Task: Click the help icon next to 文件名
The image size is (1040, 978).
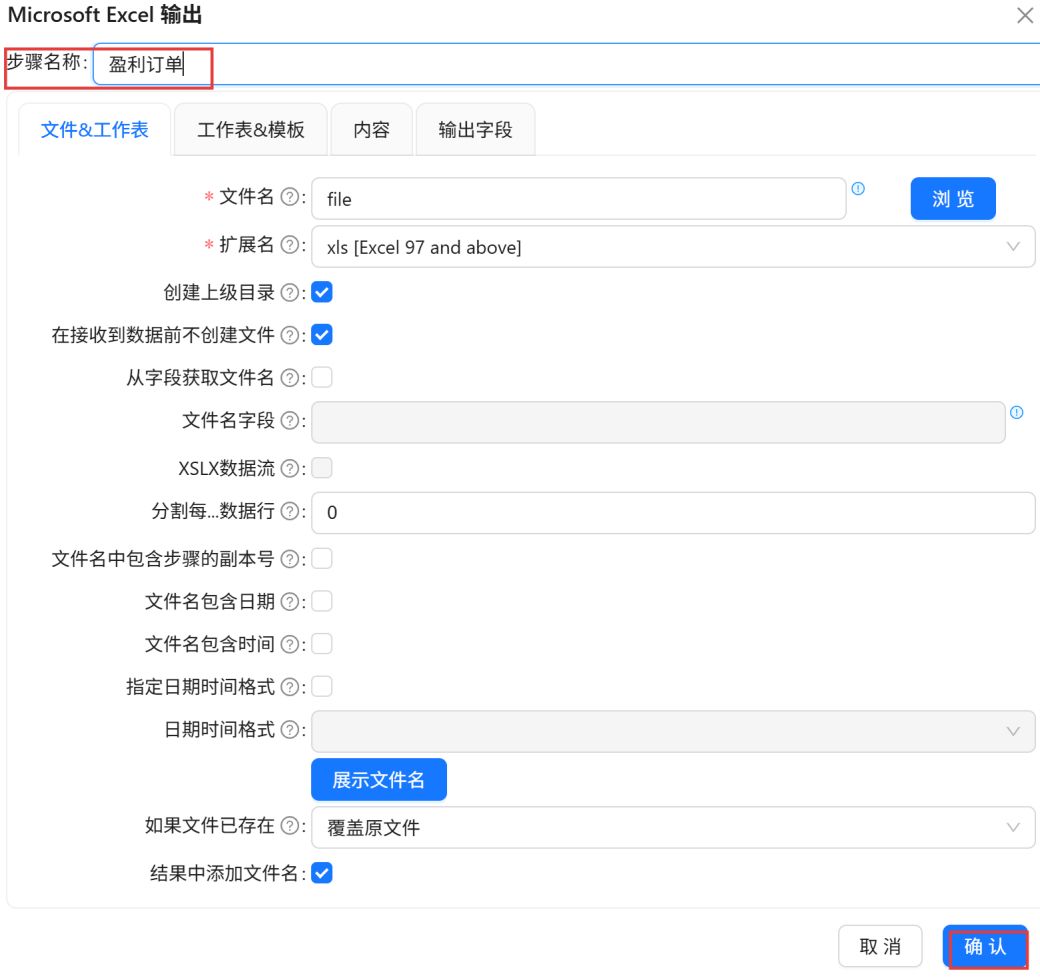Action: pyautogui.click(x=289, y=197)
